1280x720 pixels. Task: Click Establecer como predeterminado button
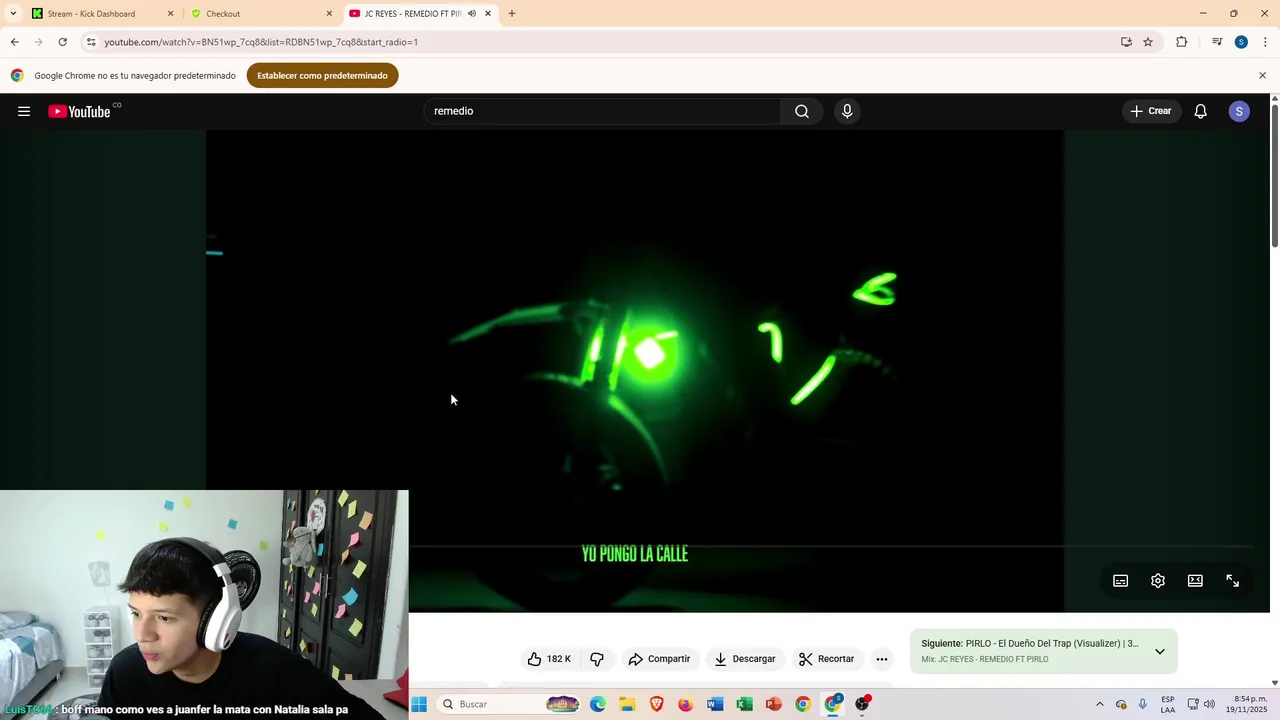click(x=322, y=76)
